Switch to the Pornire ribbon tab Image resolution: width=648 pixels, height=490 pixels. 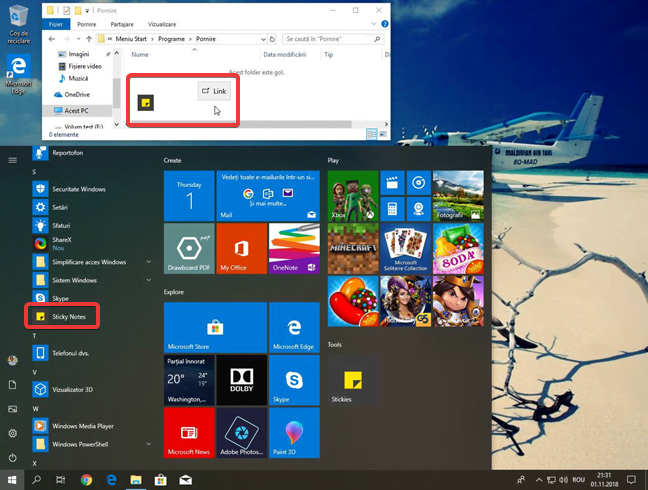tap(86, 24)
